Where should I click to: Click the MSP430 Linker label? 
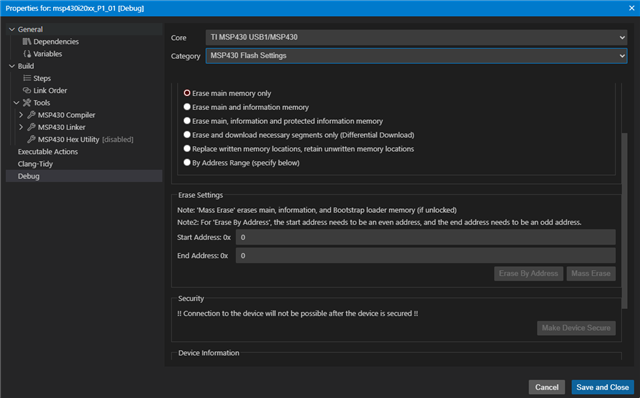pos(62,127)
